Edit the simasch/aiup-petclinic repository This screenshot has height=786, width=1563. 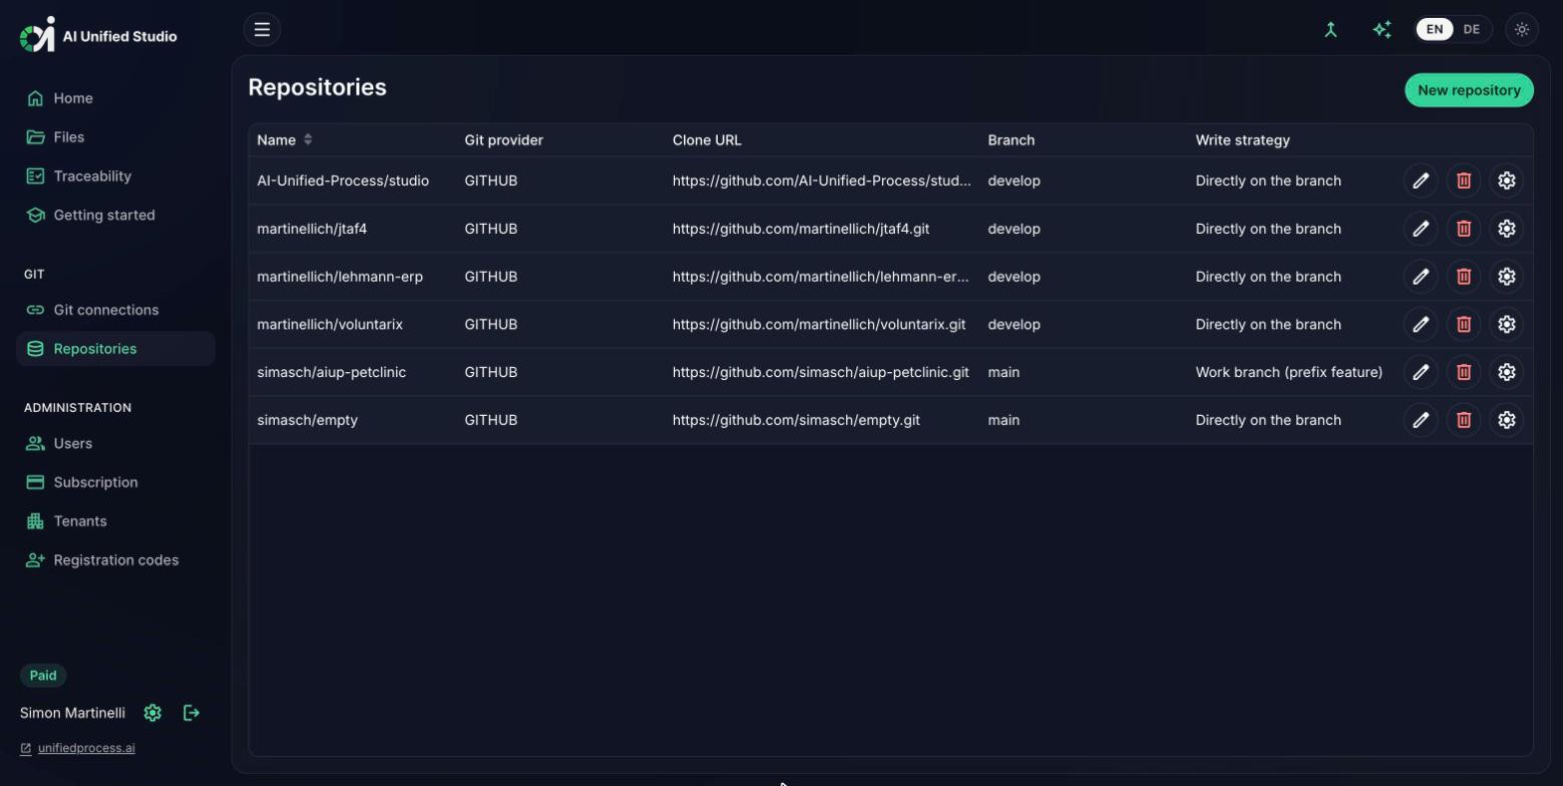pyautogui.click(x=1420, y=372)
